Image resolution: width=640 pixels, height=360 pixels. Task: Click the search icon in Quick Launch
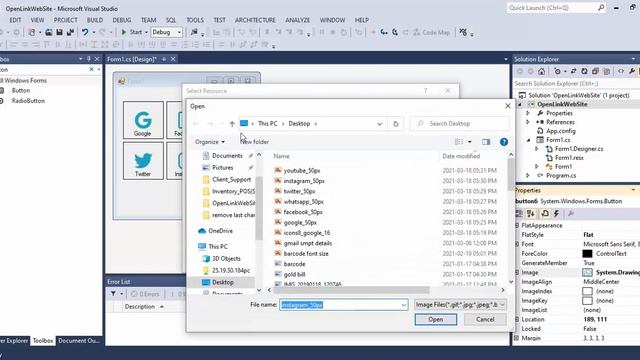[x=601, y=7]
